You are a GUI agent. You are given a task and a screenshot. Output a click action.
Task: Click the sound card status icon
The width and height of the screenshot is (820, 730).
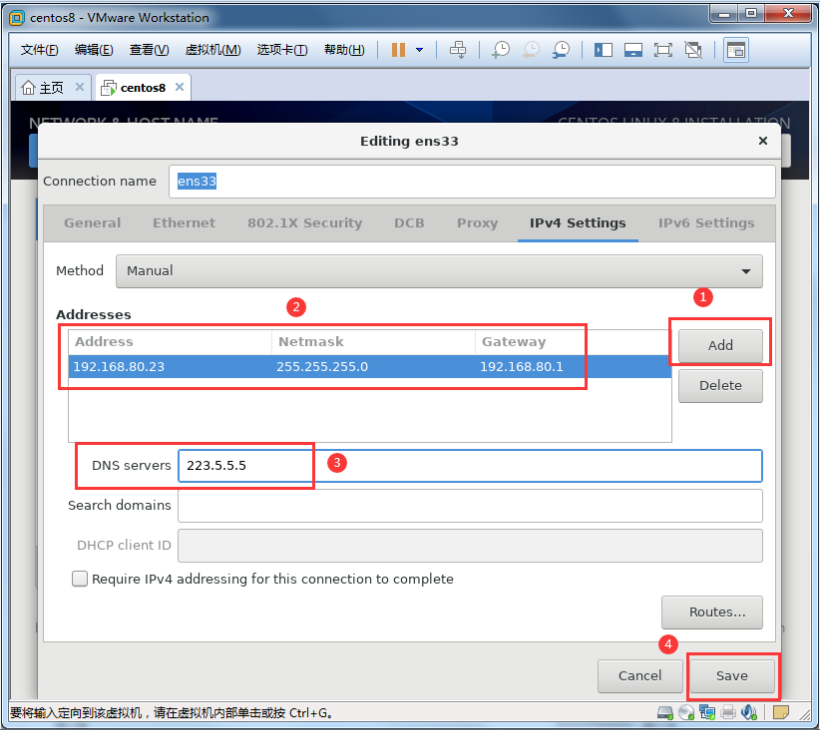750,712
